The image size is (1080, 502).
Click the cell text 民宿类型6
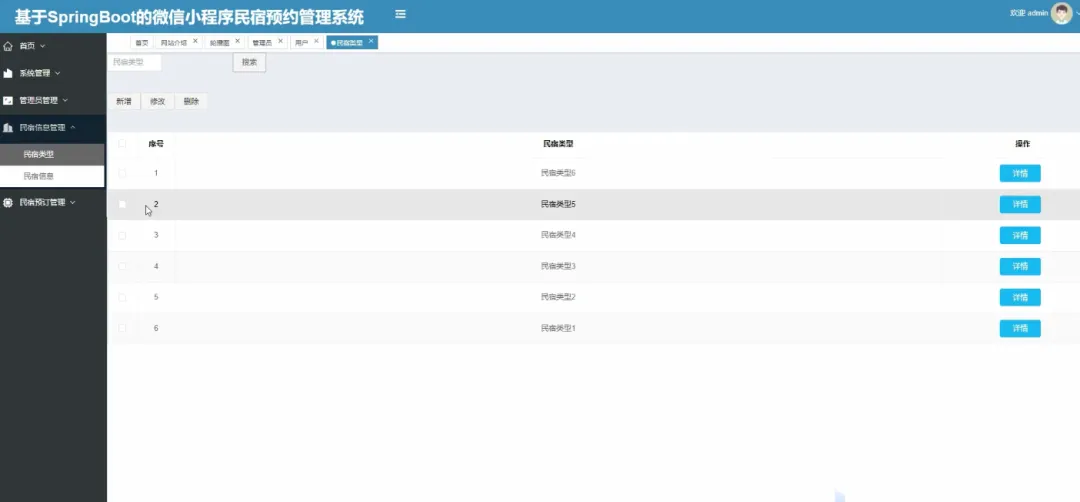tap(558, 173)
